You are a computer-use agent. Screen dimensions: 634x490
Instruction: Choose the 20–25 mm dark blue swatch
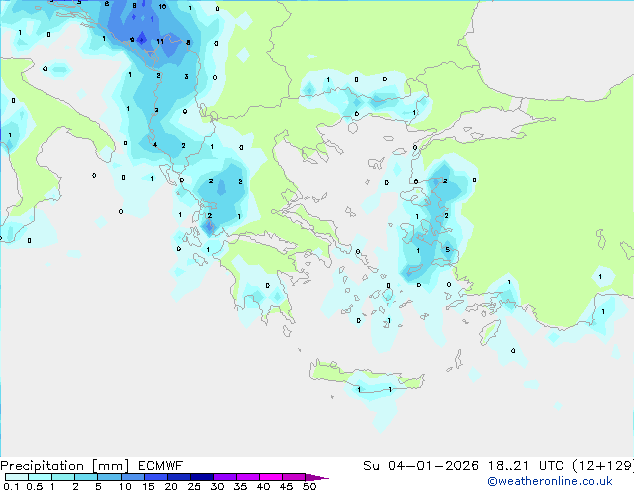pyautogui.click(x=178, y=477)
